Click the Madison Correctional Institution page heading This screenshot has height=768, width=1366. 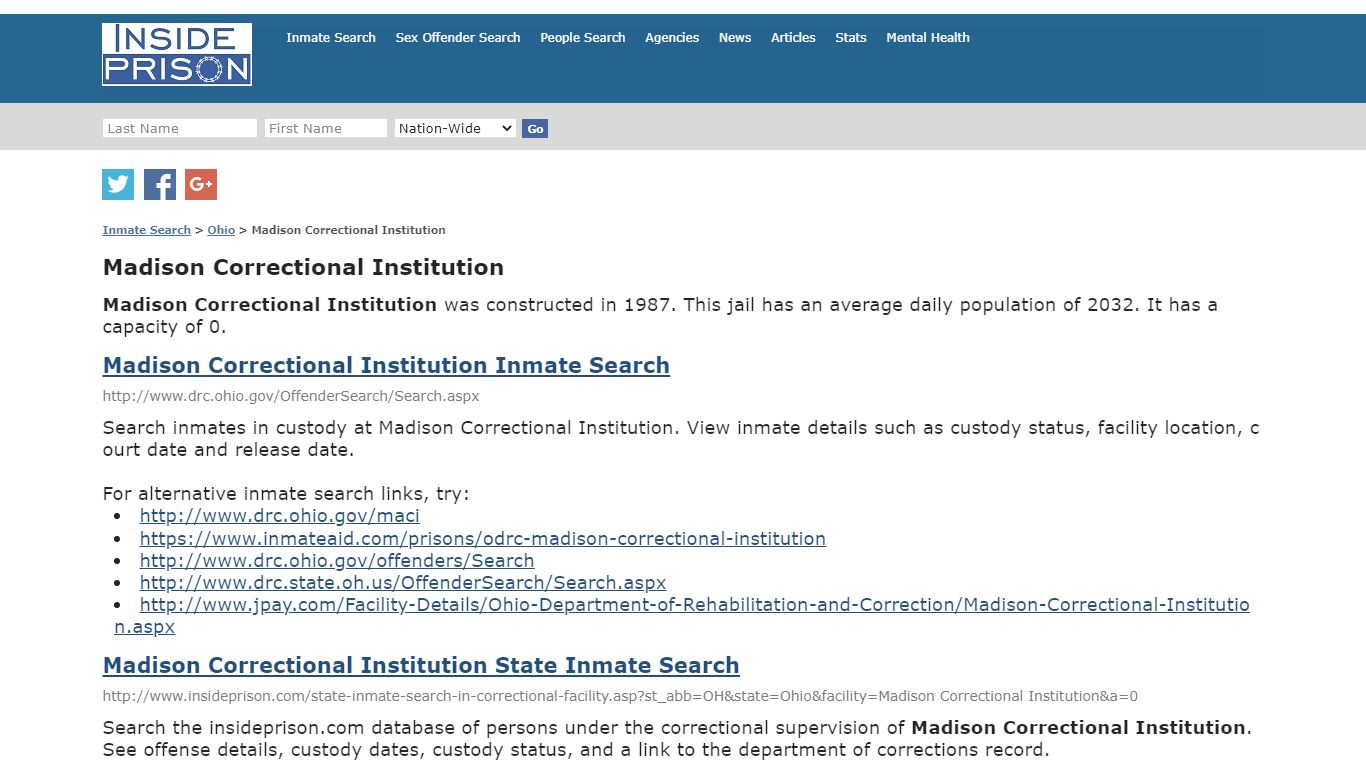click(x=304, y=267)
